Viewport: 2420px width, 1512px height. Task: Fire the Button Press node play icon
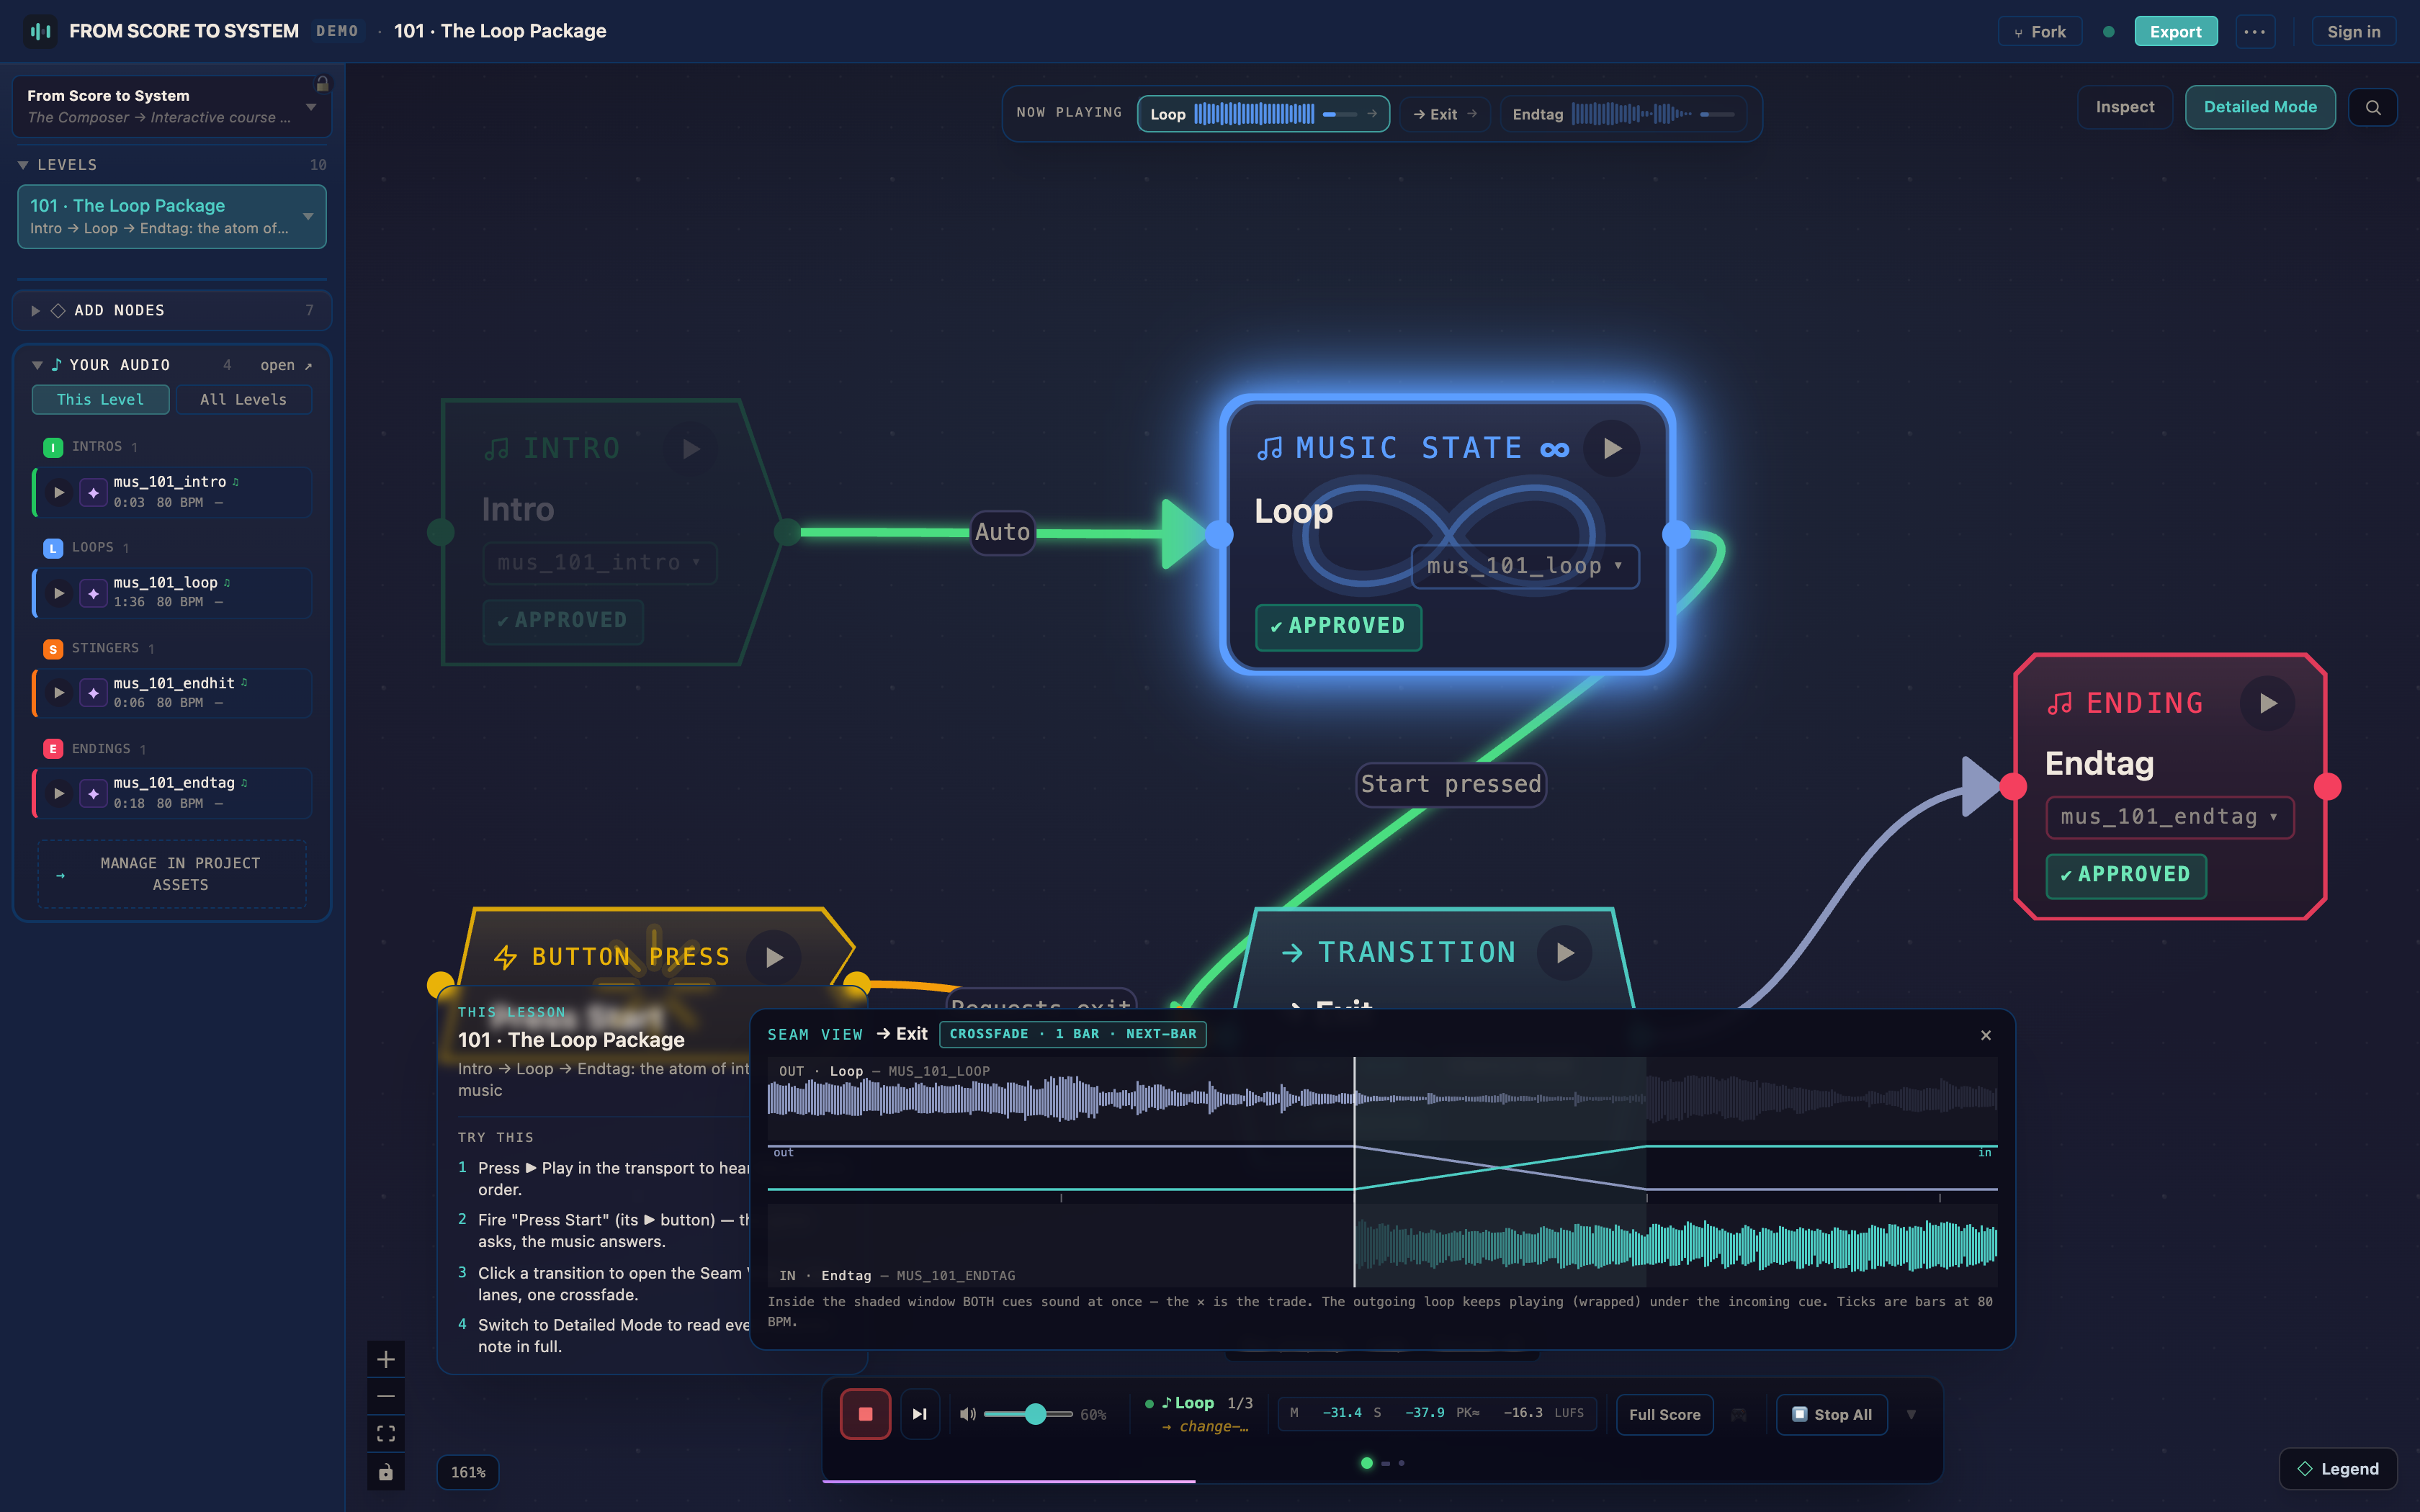click(x=773, y=957)
